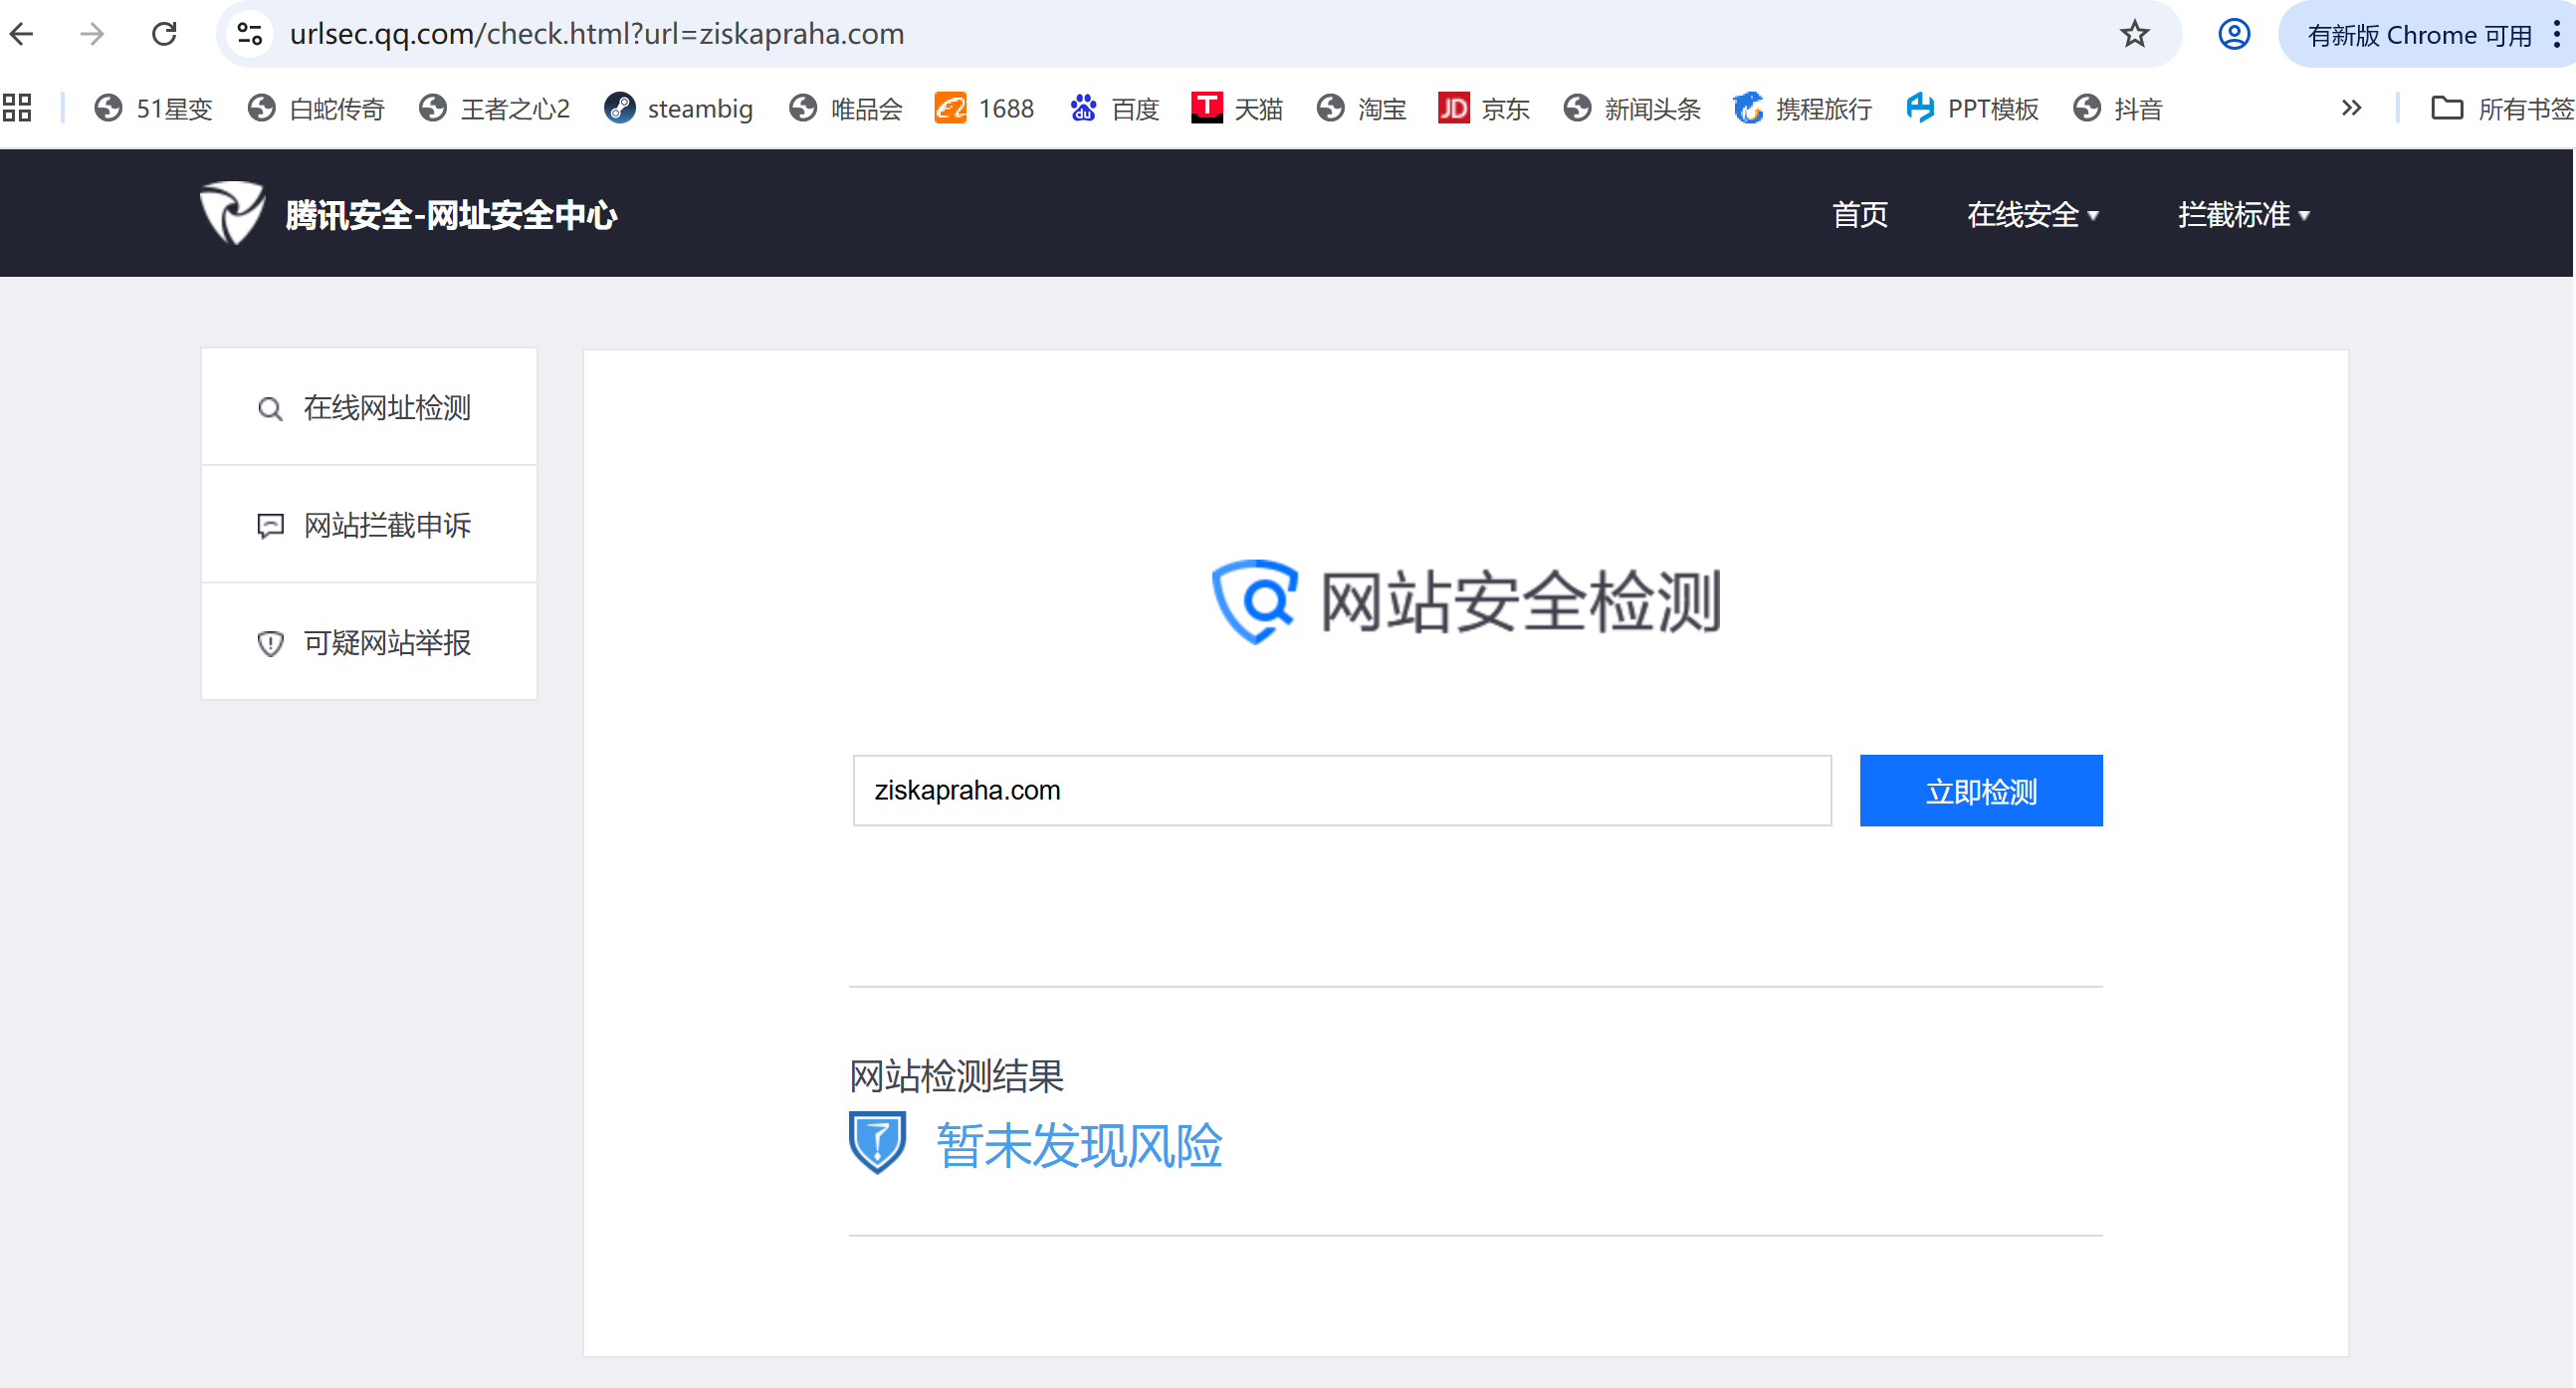The height and width of the screenshot is (1388, 2576).
Task: Click the URL input field containing ziskapraha.com
Action: 1341,790
